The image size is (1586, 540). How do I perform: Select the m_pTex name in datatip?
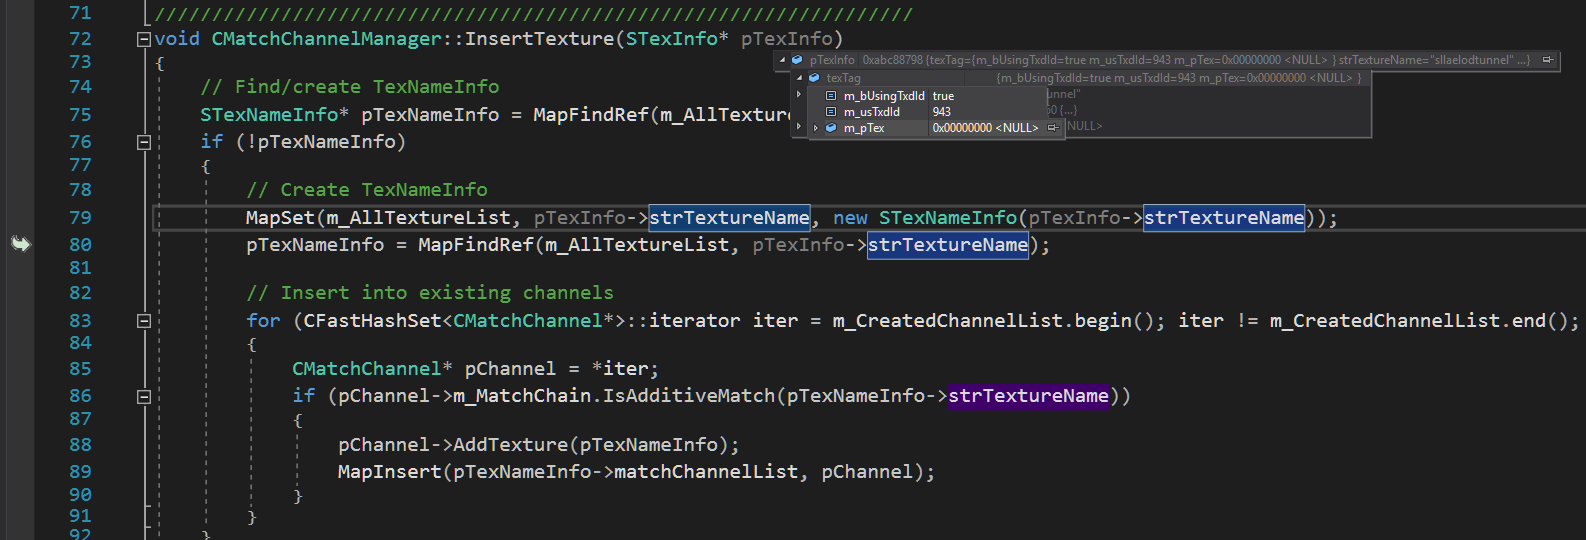tap(864, 128)
